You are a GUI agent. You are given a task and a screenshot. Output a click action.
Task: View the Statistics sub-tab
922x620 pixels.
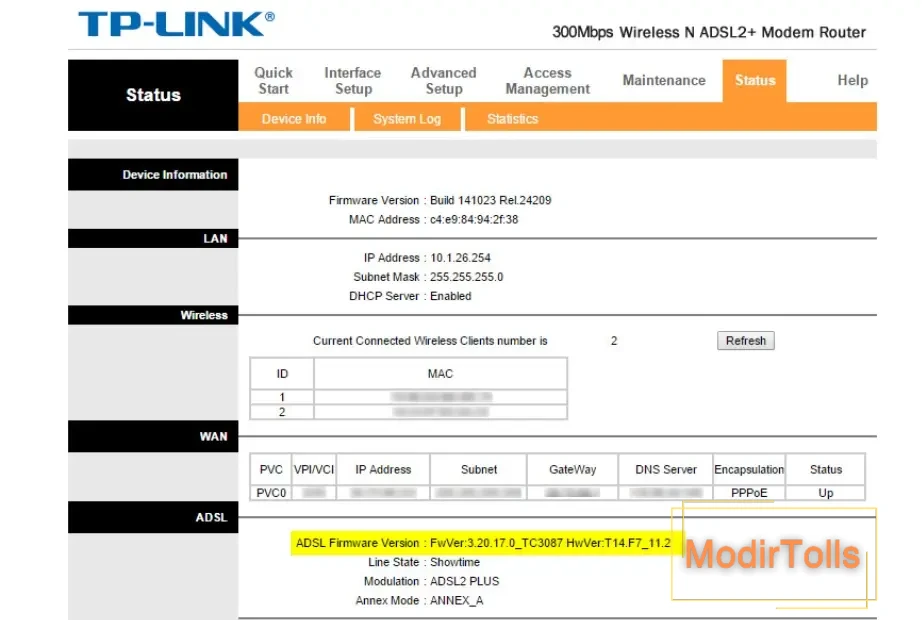tap(512, 119)
